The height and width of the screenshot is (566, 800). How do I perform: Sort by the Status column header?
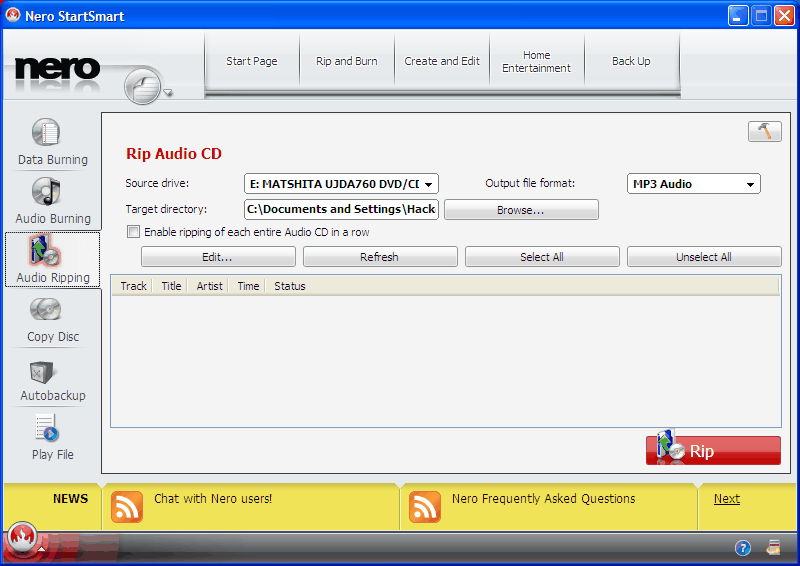[289, 286]
